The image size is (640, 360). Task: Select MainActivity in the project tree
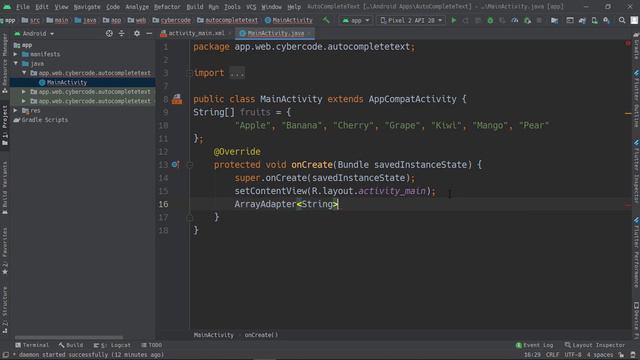(x=67, y=82)
